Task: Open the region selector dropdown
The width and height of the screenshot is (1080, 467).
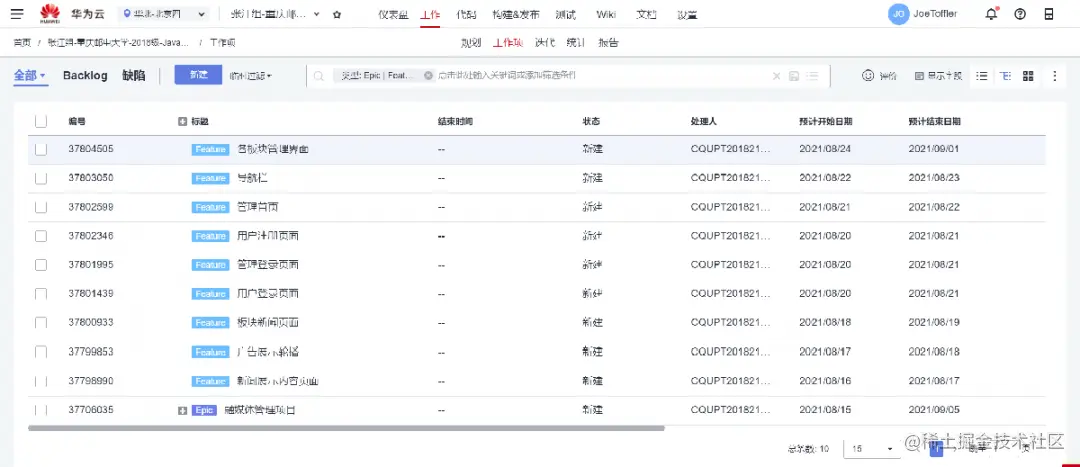Action: (x=164, y=14)
